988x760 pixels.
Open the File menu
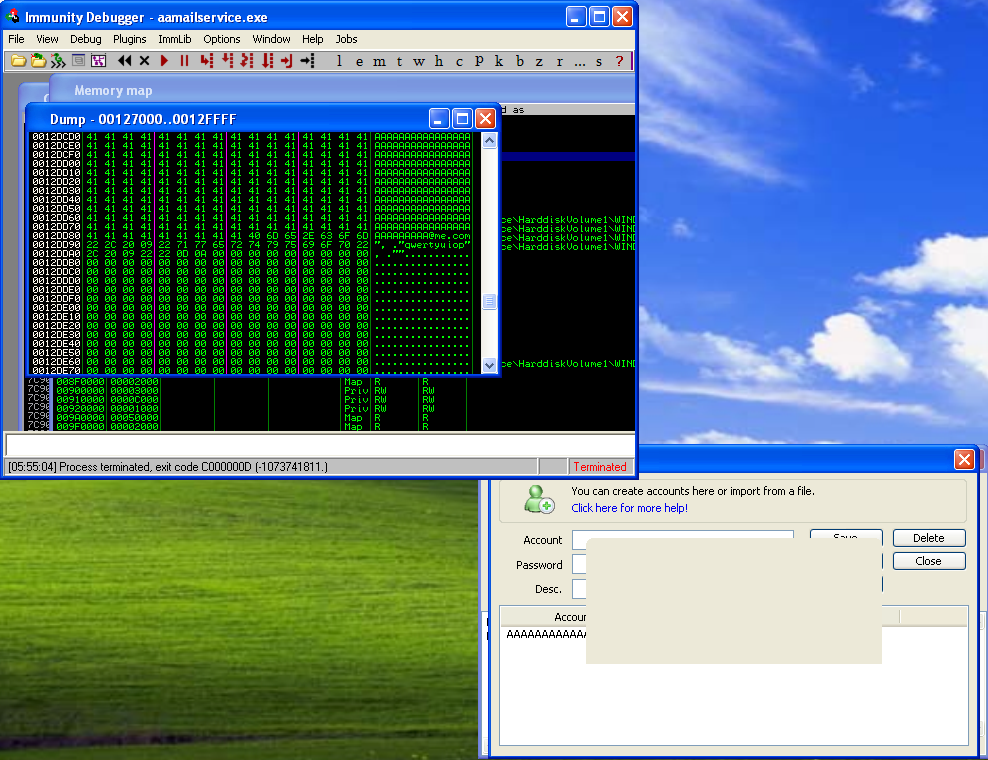coord(16,39)
